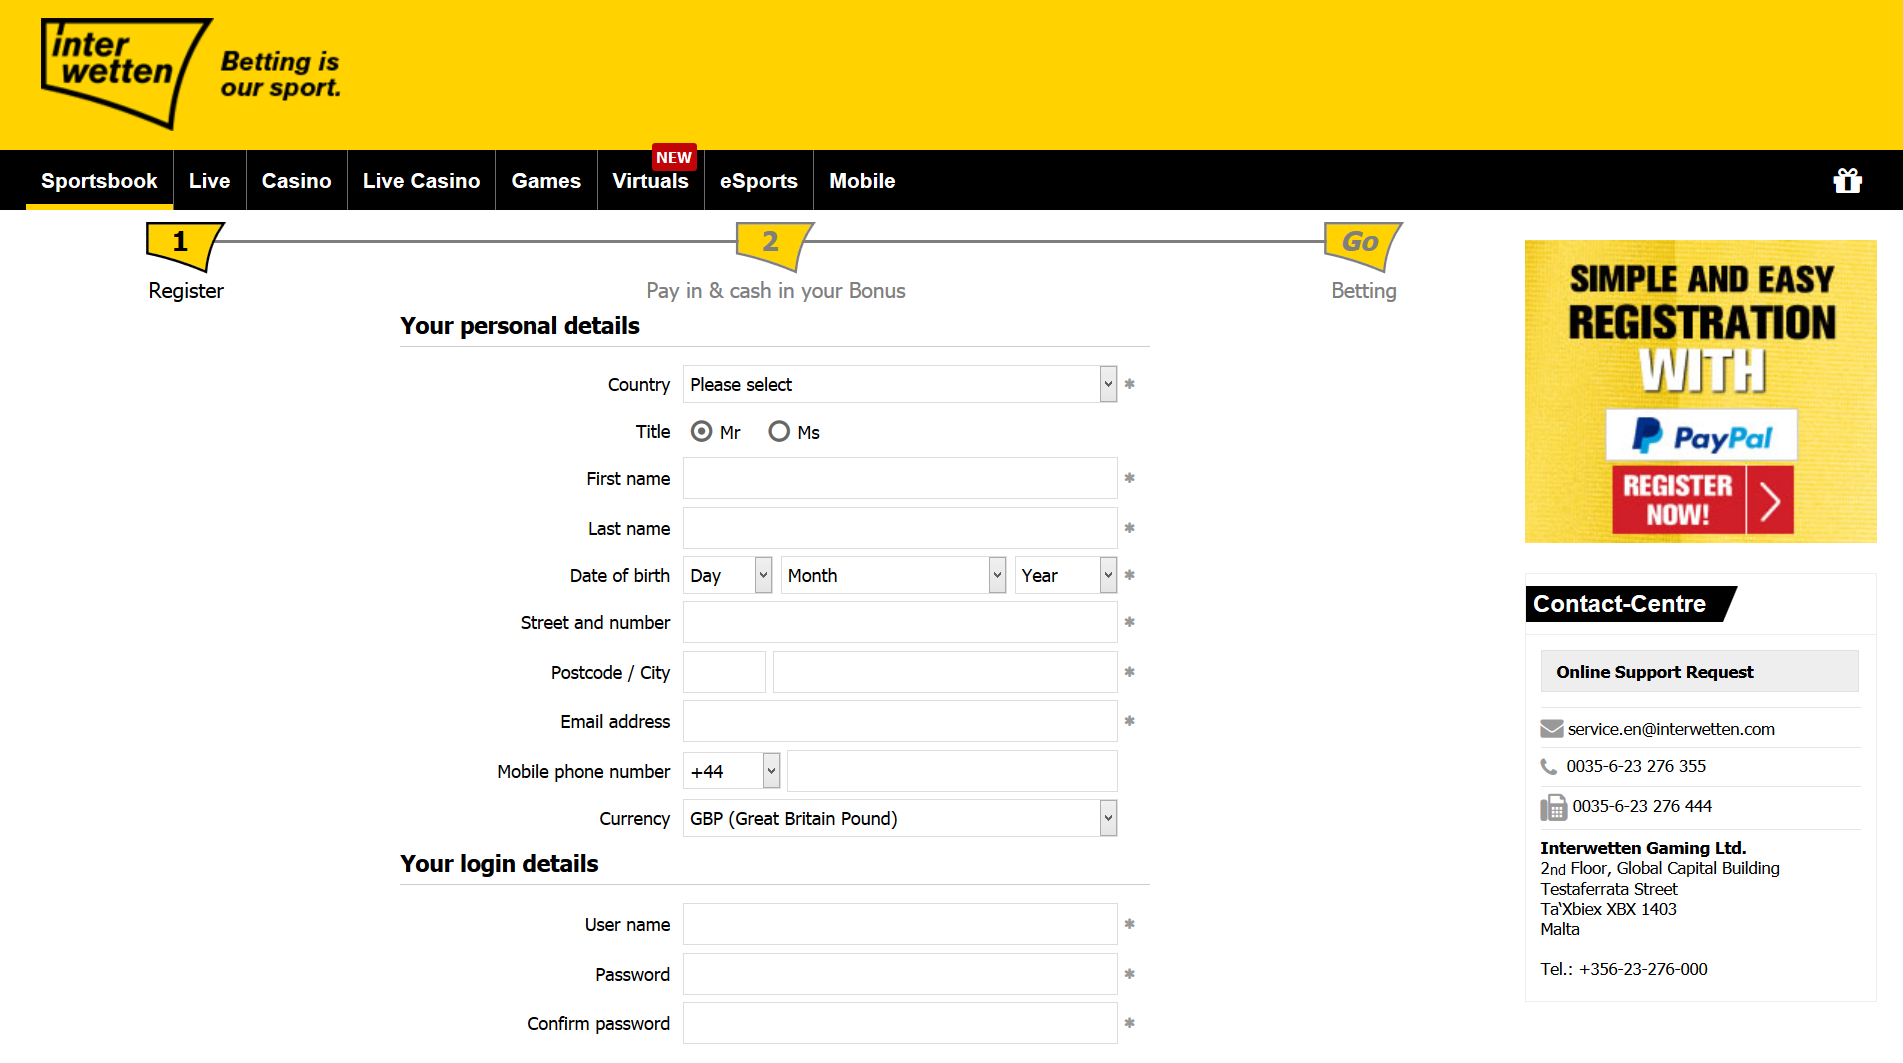Open the Live tab
The height and width of the screenshot is (1063, 1903).
(209, 181)
